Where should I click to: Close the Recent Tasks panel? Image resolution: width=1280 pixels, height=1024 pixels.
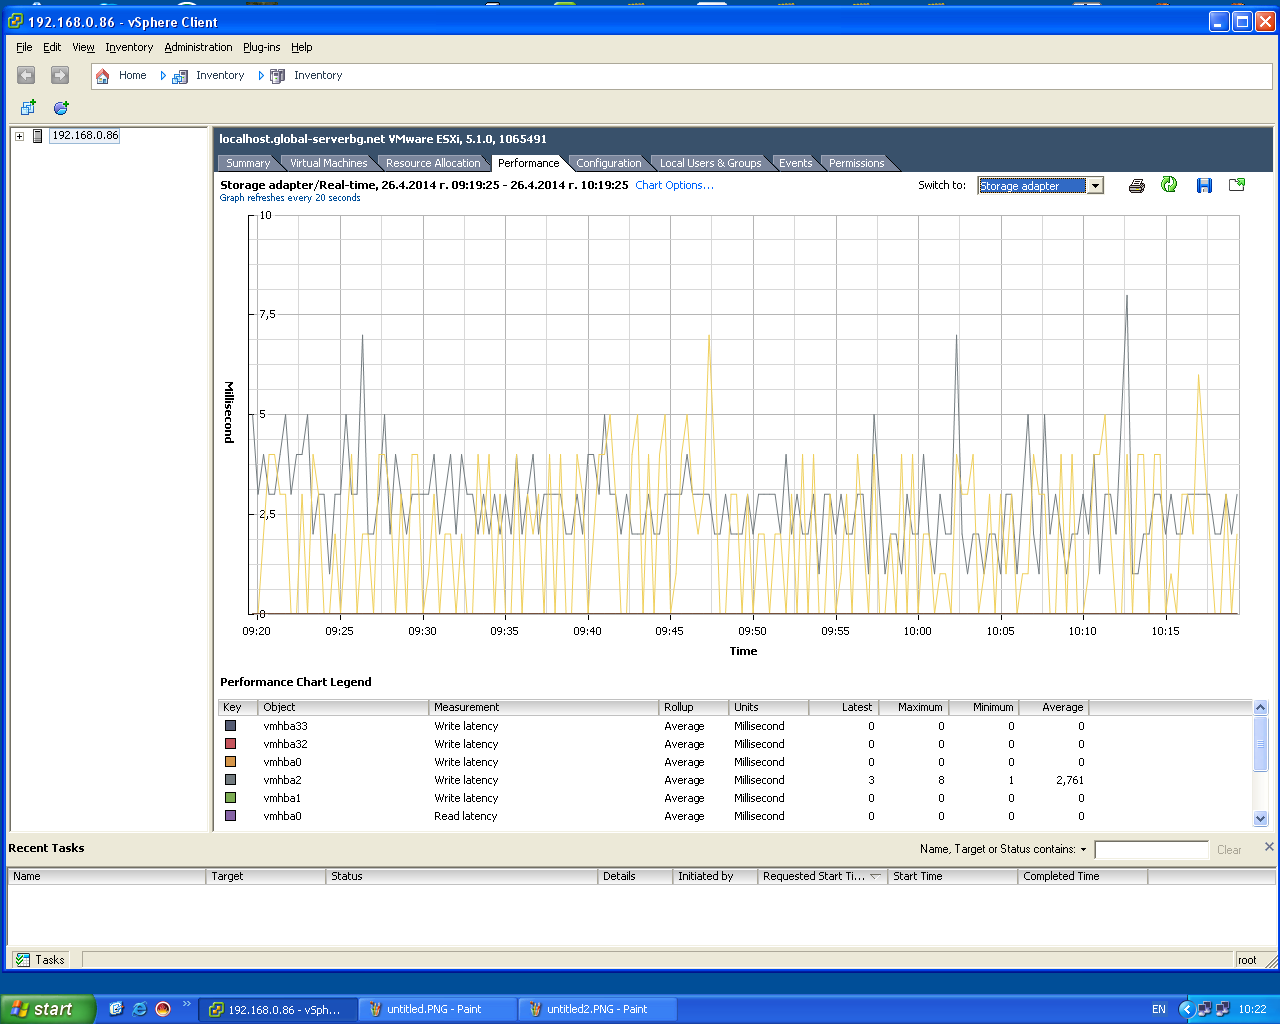pos(1269,847)
